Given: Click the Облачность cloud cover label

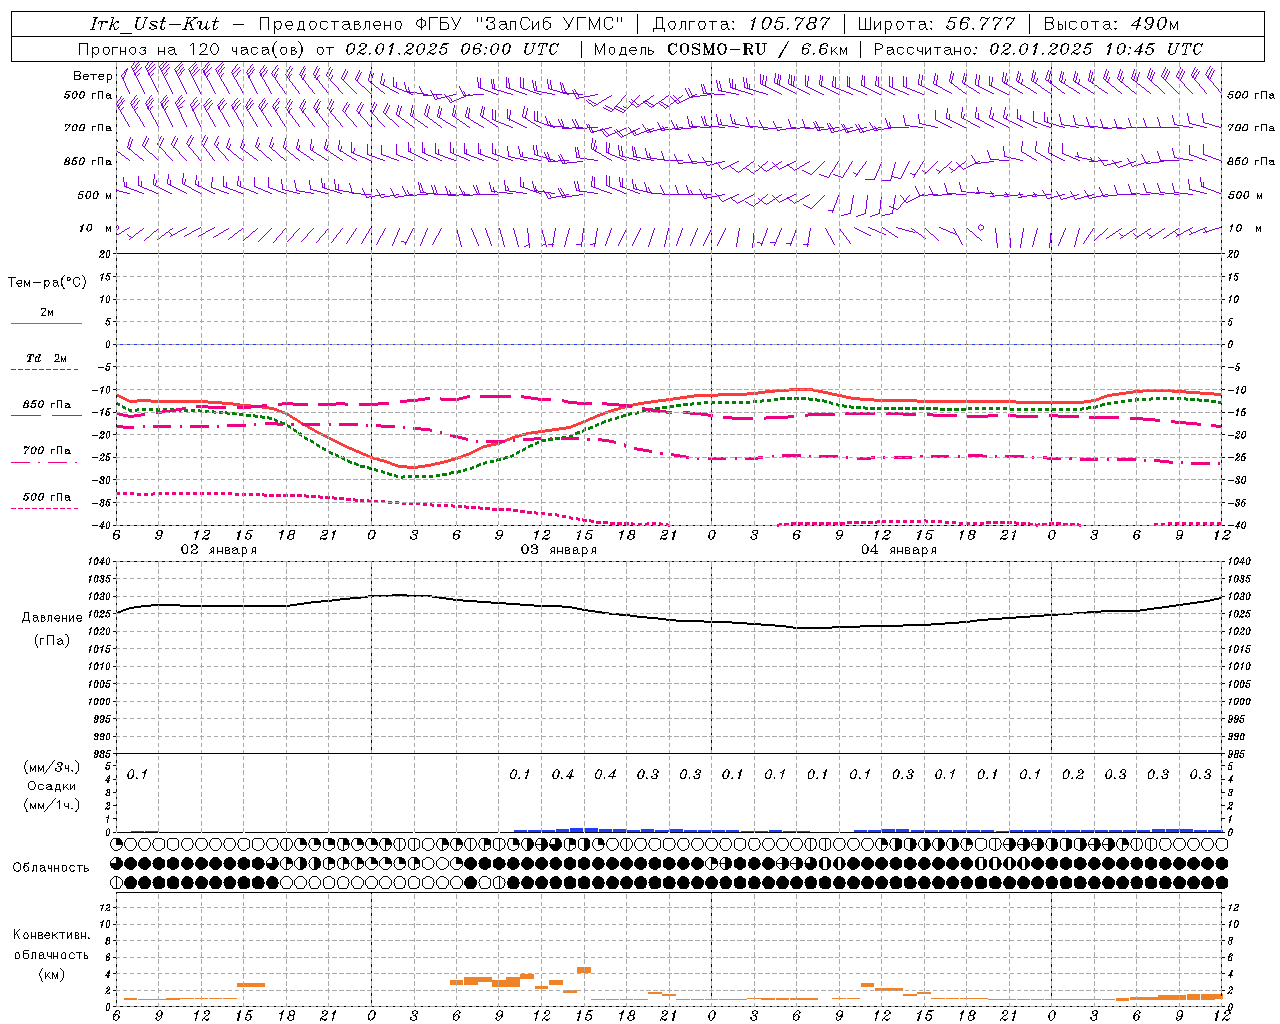Looking at the screenshot, I should [x=51, y=868].
